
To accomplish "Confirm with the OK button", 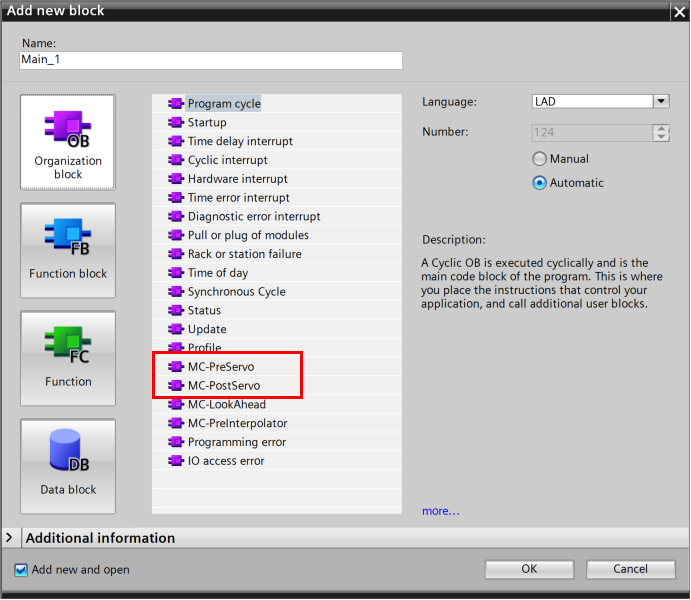I will [529, 569].
